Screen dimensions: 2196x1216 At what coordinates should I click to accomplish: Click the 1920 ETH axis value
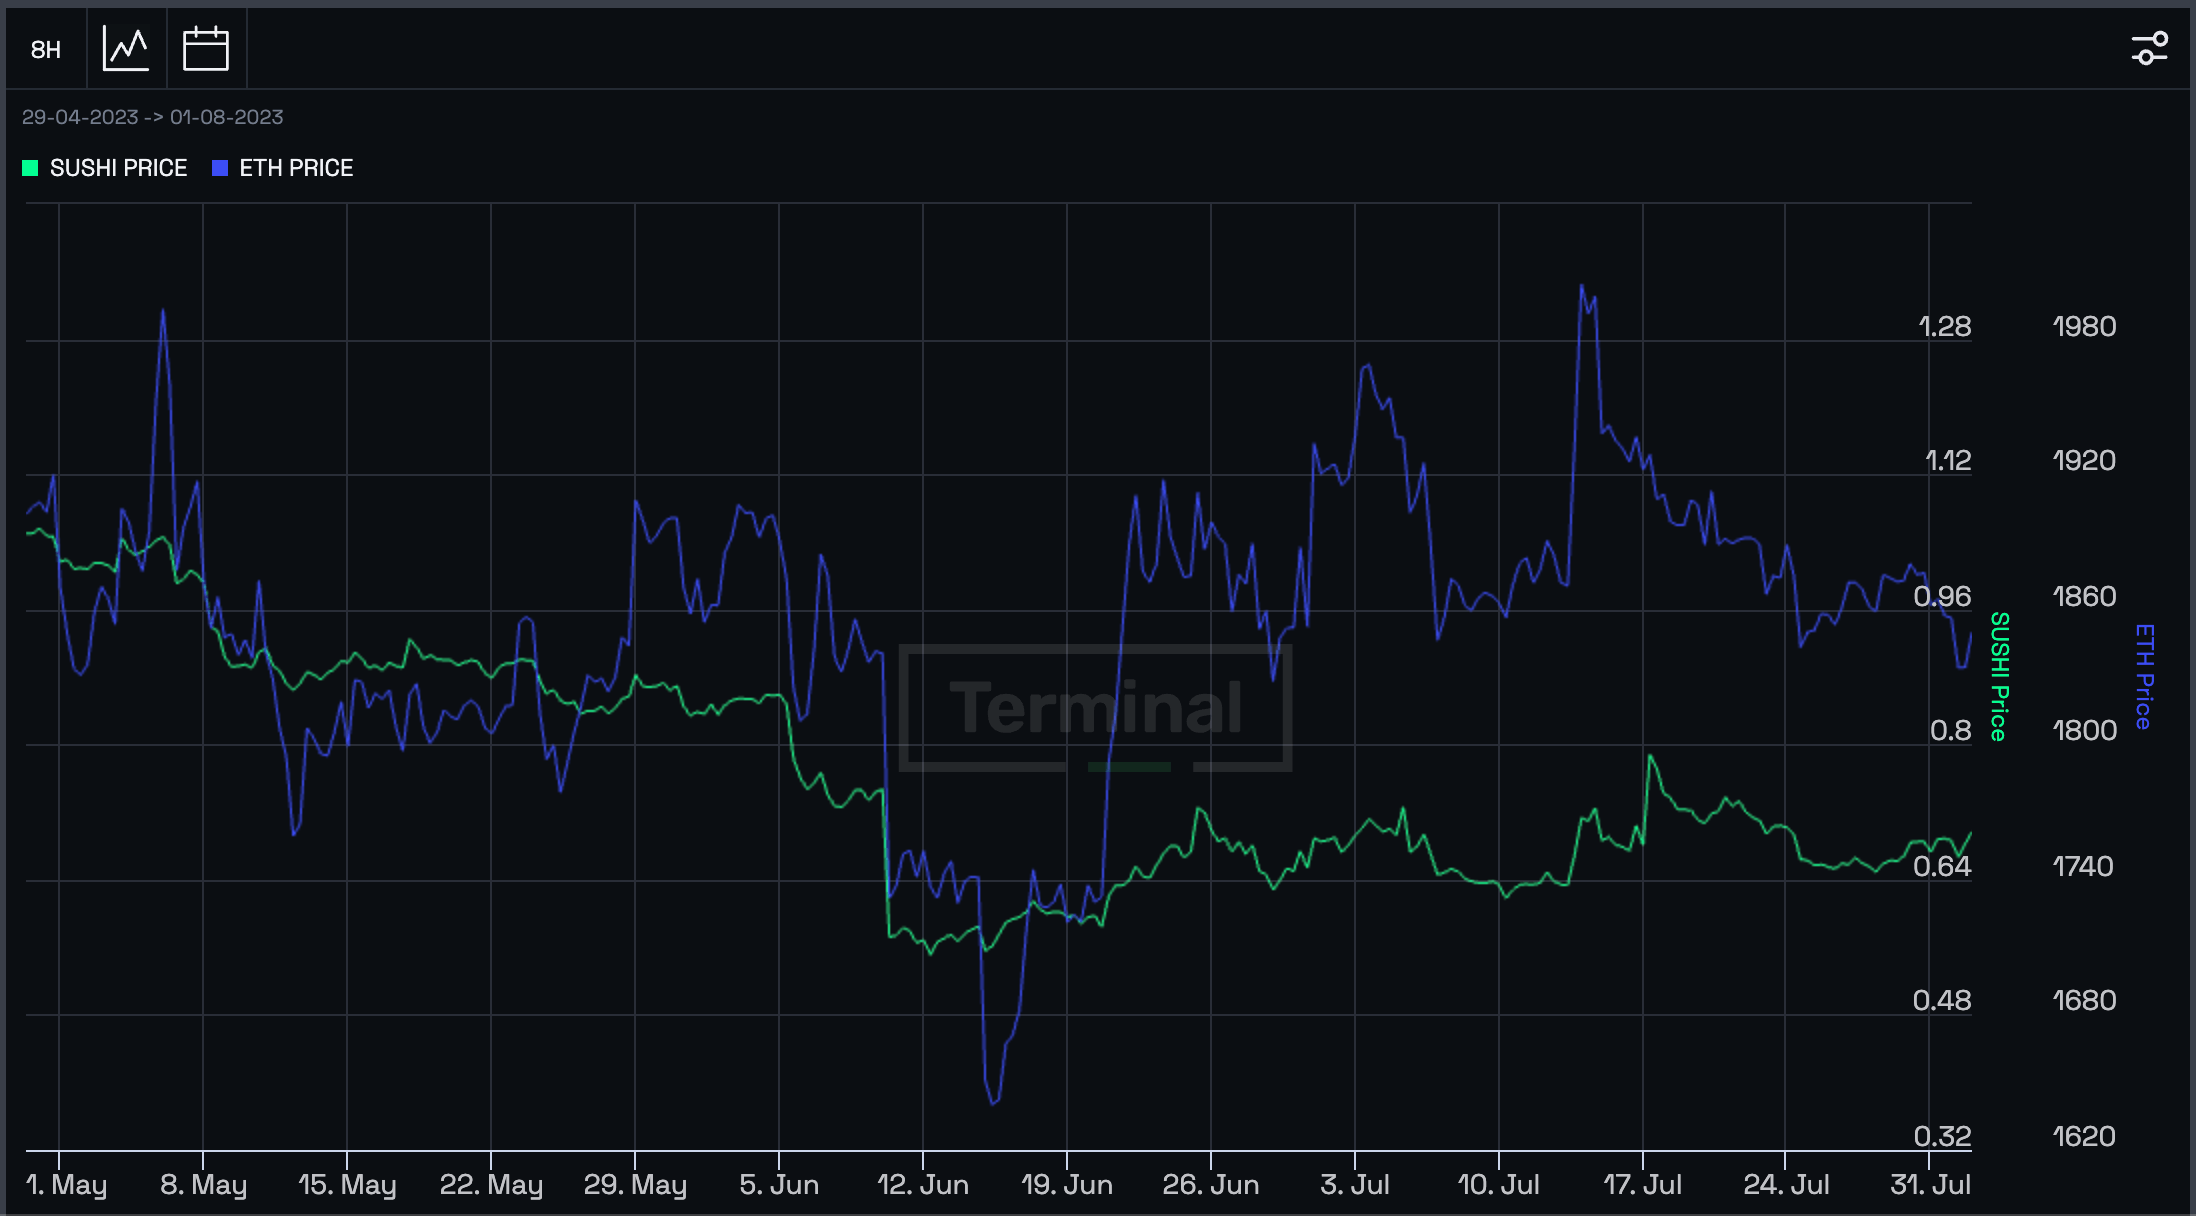click(x=2084, y=460)
